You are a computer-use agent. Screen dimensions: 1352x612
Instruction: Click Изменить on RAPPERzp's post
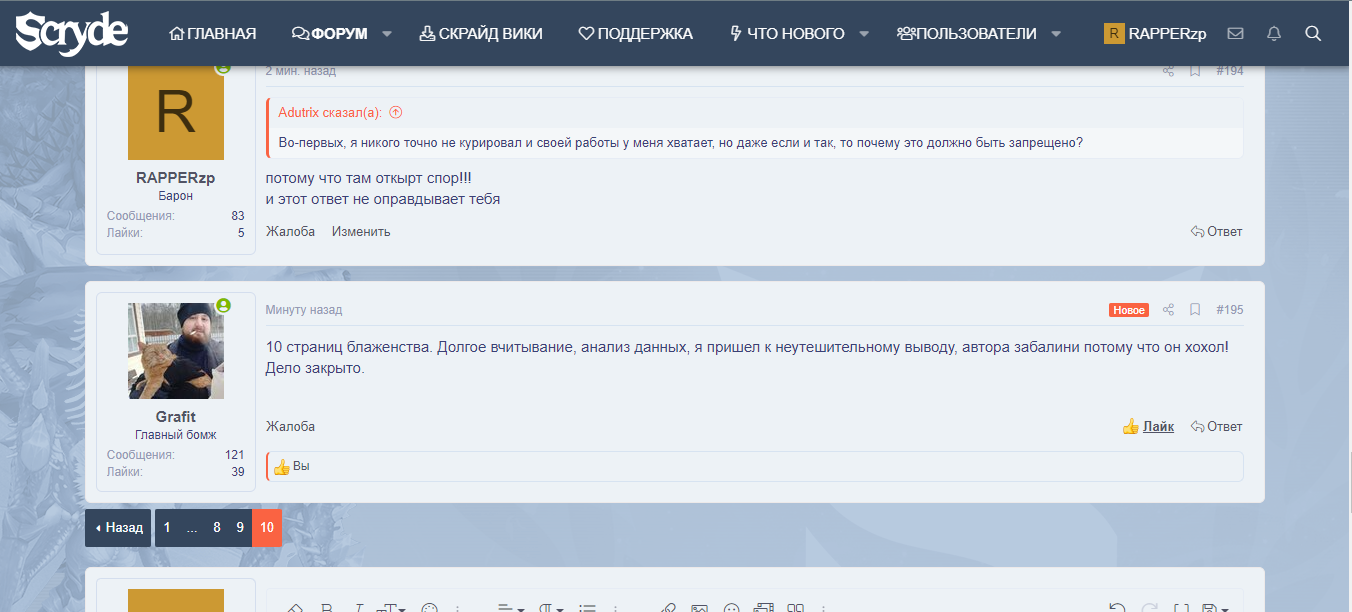click(361, 231)
